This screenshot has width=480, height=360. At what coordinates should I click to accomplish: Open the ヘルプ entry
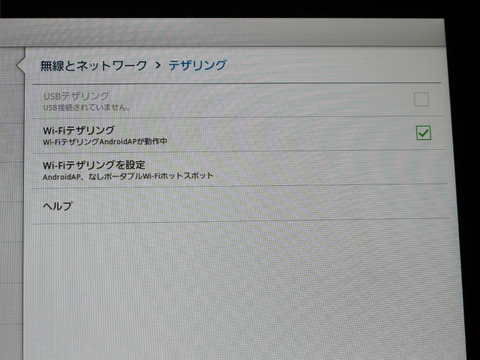coord(240,205)
